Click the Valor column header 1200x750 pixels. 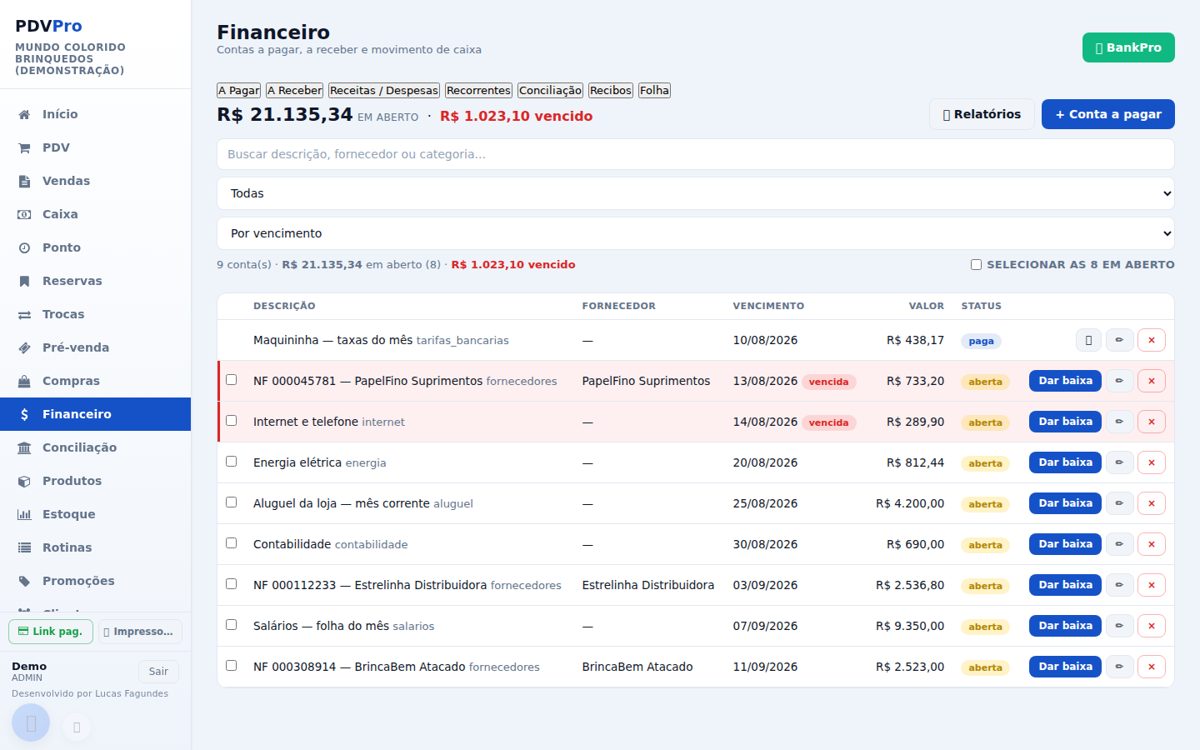(x=926, y=306)
